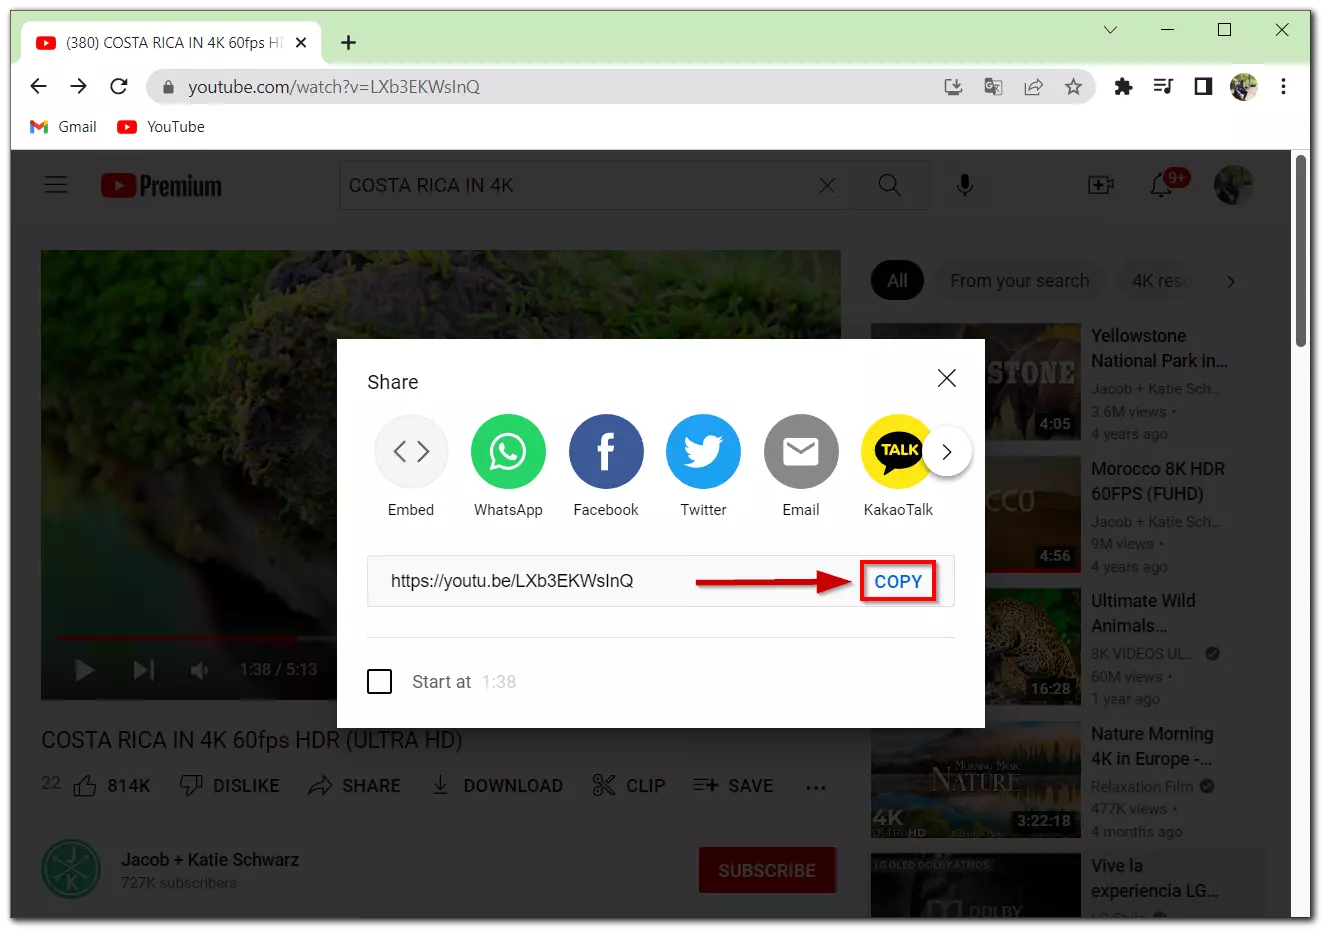
Task: Reload the YouTube page
Action: [x=119, y=87]
